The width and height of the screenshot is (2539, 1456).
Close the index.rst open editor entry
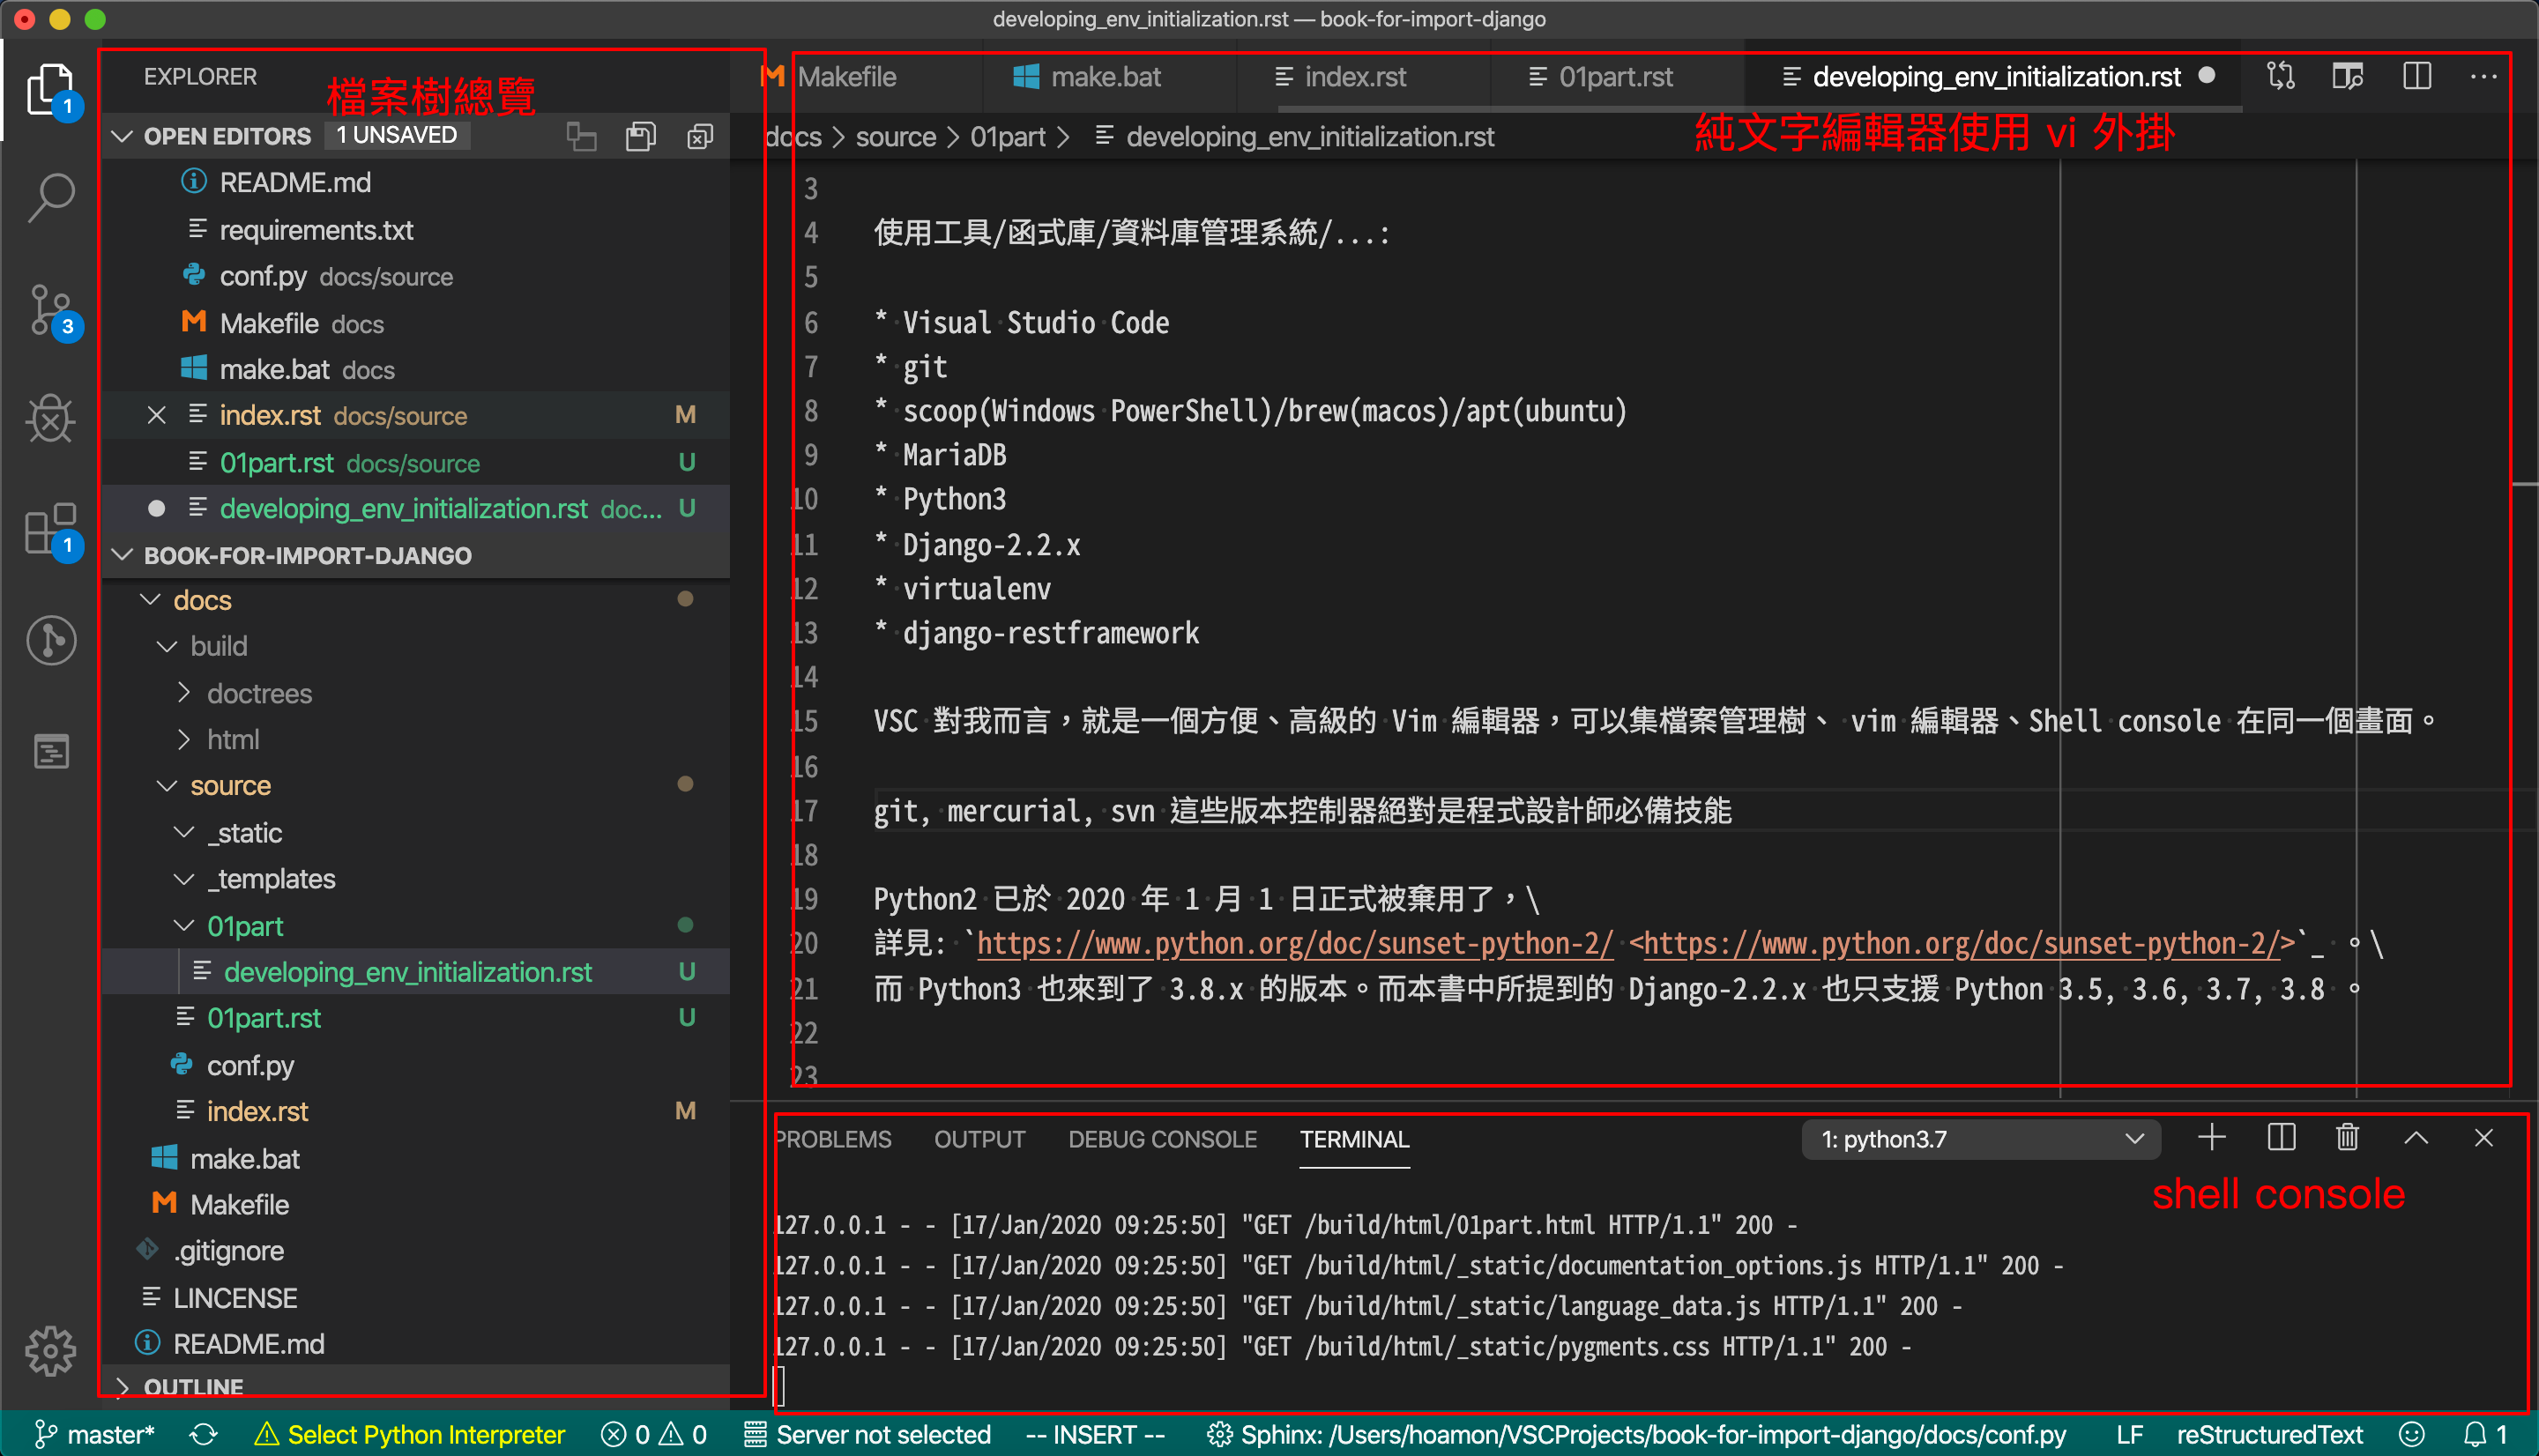[x=156, y=415]
